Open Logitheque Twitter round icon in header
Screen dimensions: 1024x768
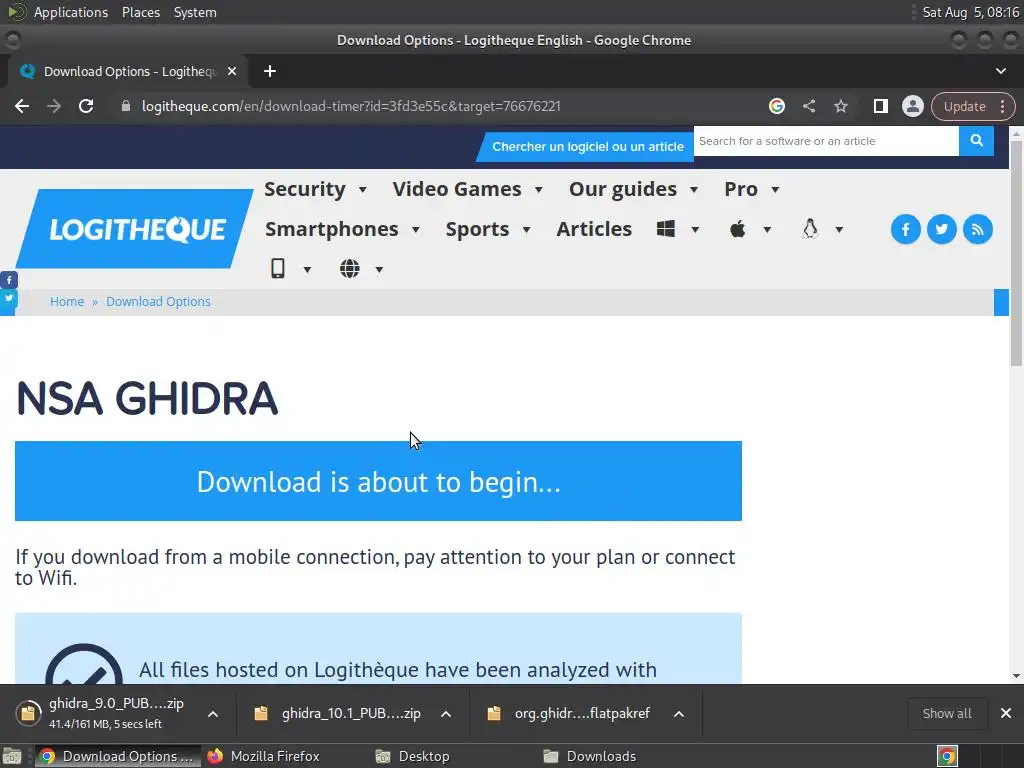tap(942, 229)
